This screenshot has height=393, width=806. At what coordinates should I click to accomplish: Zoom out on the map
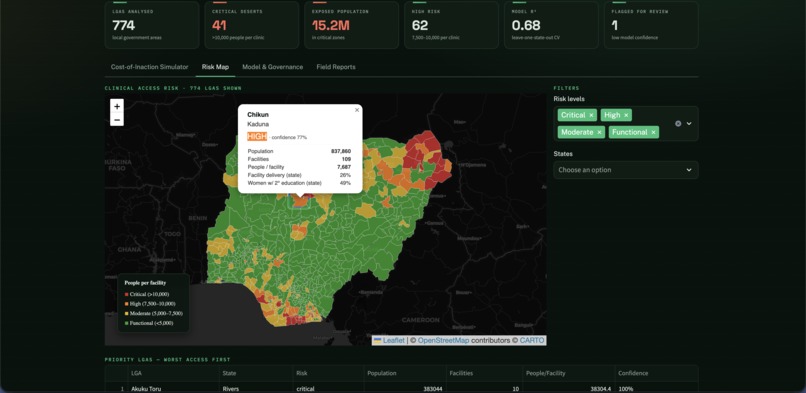(117, 120)
